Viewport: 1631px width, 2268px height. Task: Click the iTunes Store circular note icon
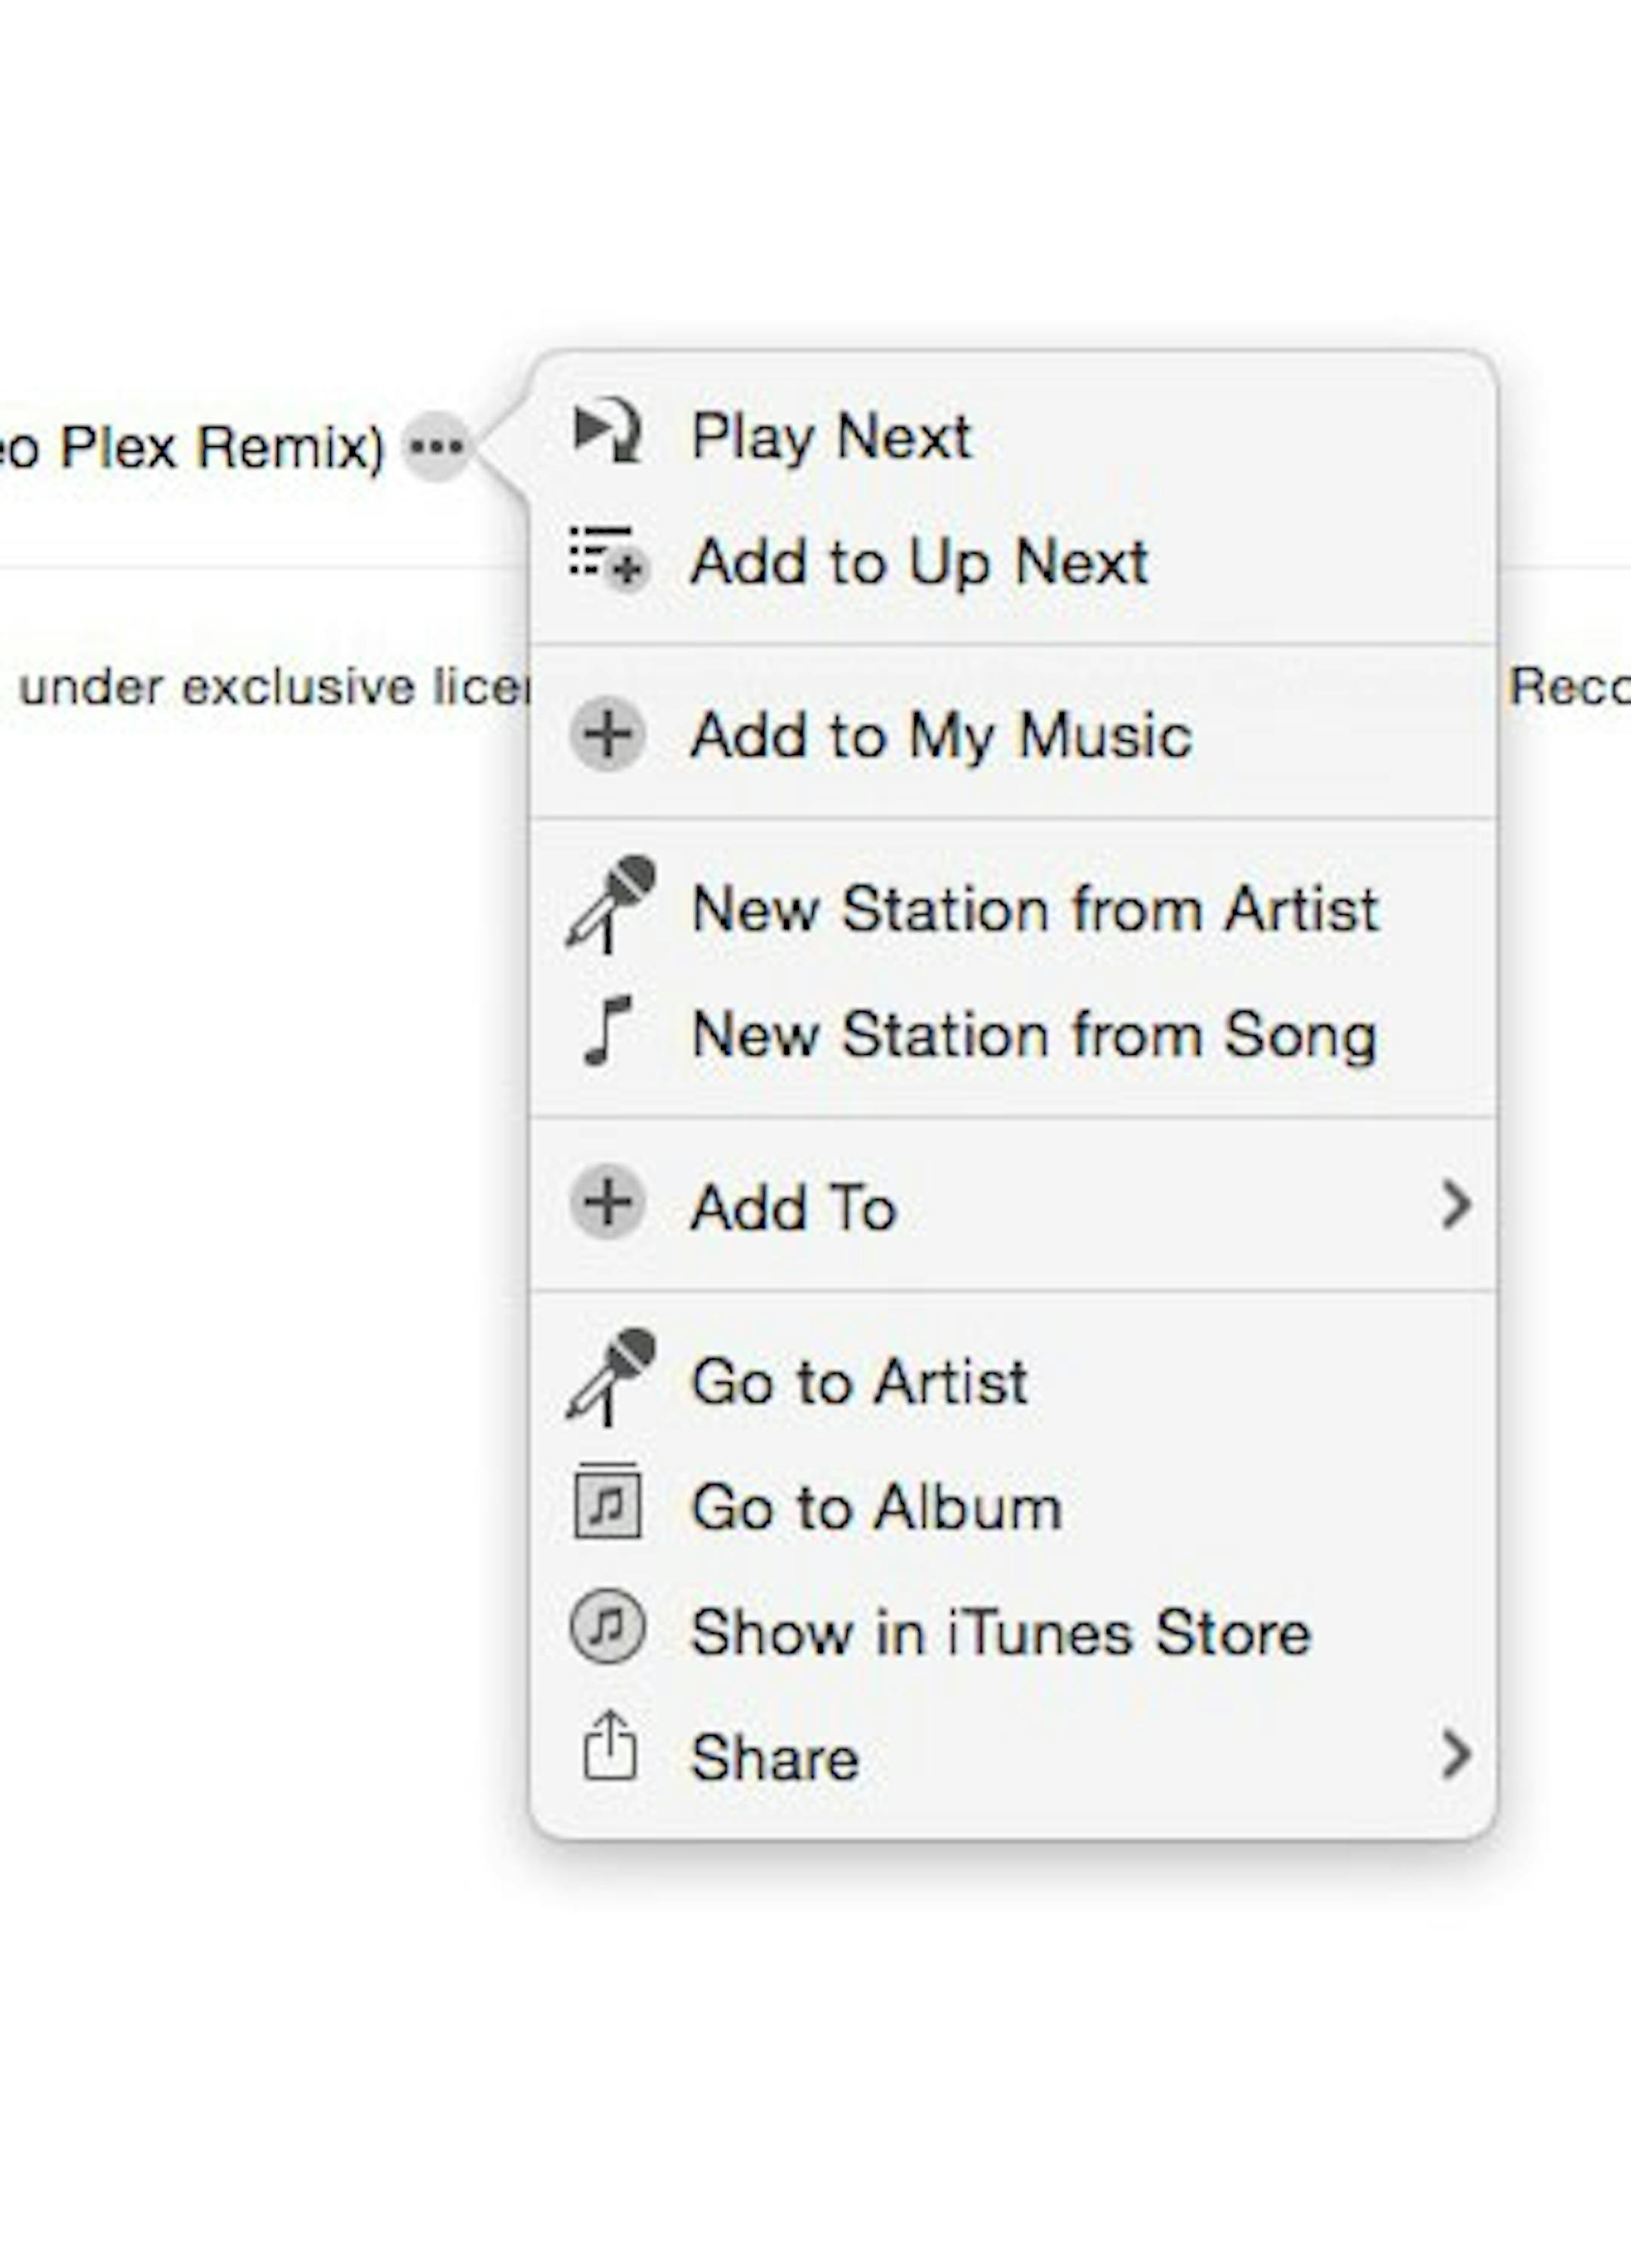pos(607,1629)
